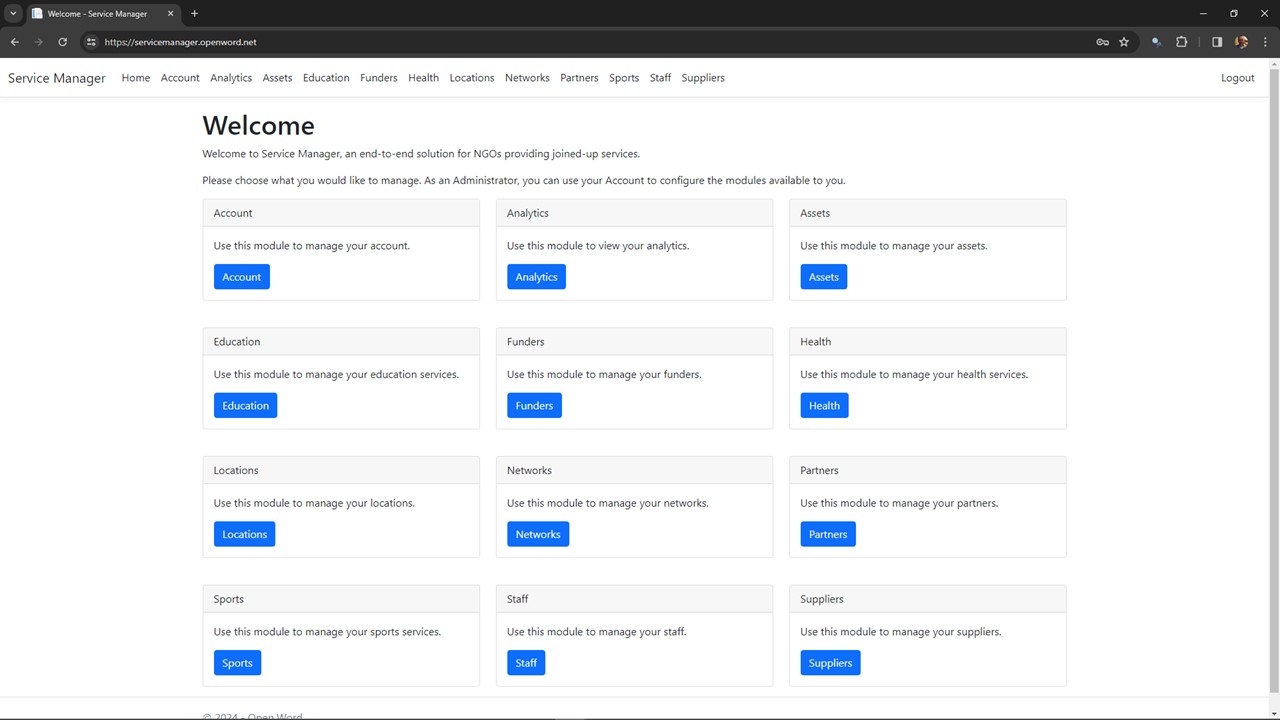Select the Welcome - Service Manager tab
Image resolution: width=1280 pixels, height=720 pixels.
click(x=103, y=14)
